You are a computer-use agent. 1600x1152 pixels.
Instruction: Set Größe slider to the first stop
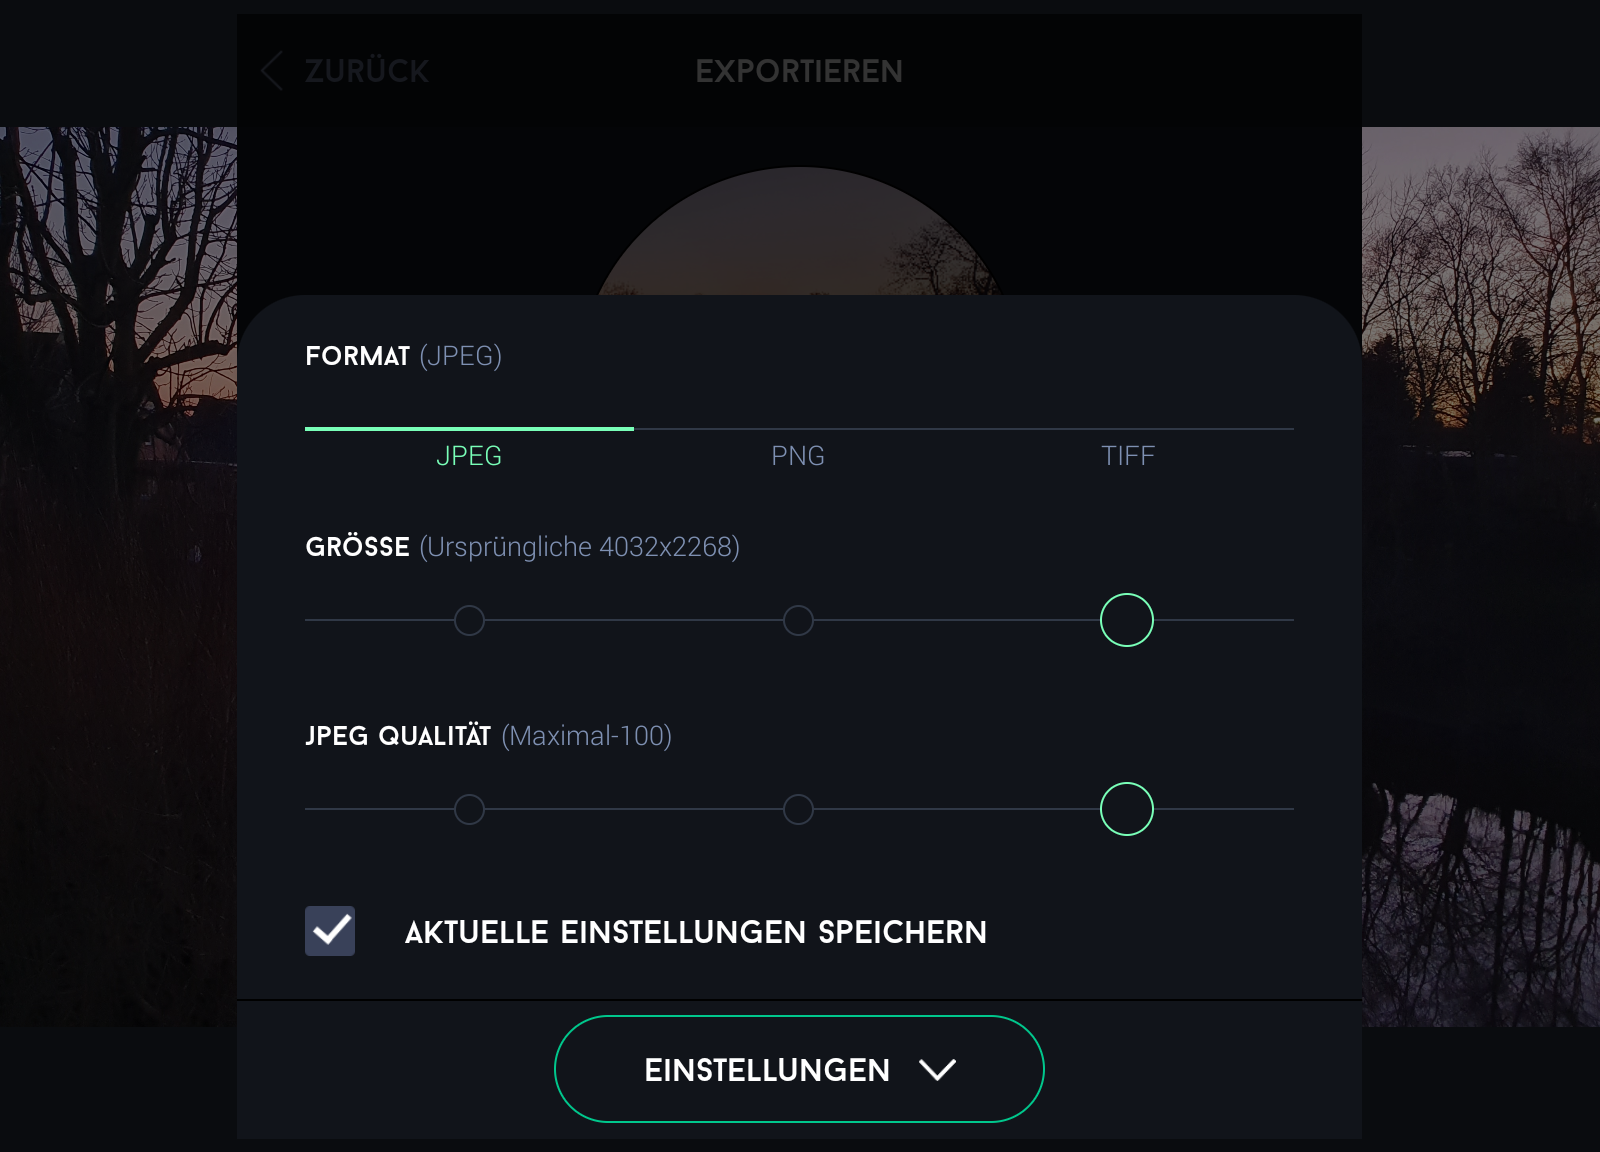coord(469,620)
